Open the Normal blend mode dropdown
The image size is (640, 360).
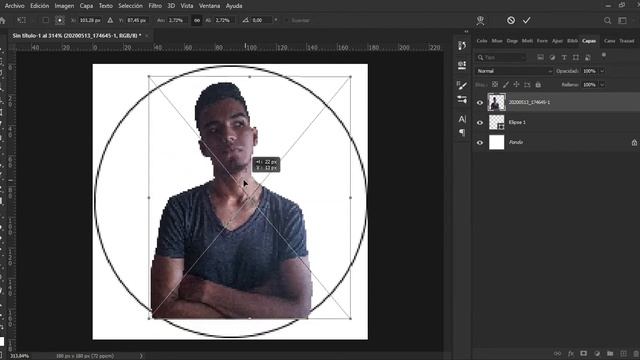pyautogui.click(x=513, y=71)
